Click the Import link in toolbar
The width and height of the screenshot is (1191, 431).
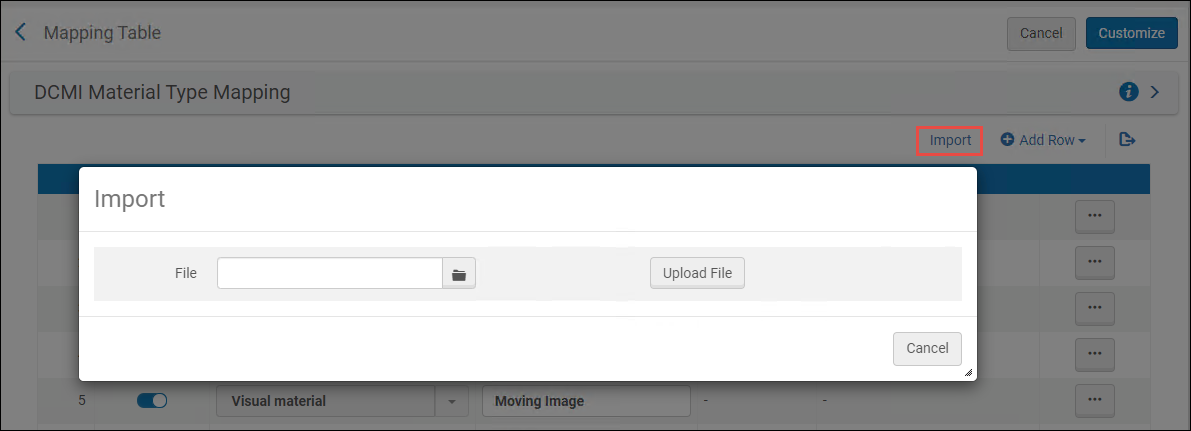coord(950,140)
